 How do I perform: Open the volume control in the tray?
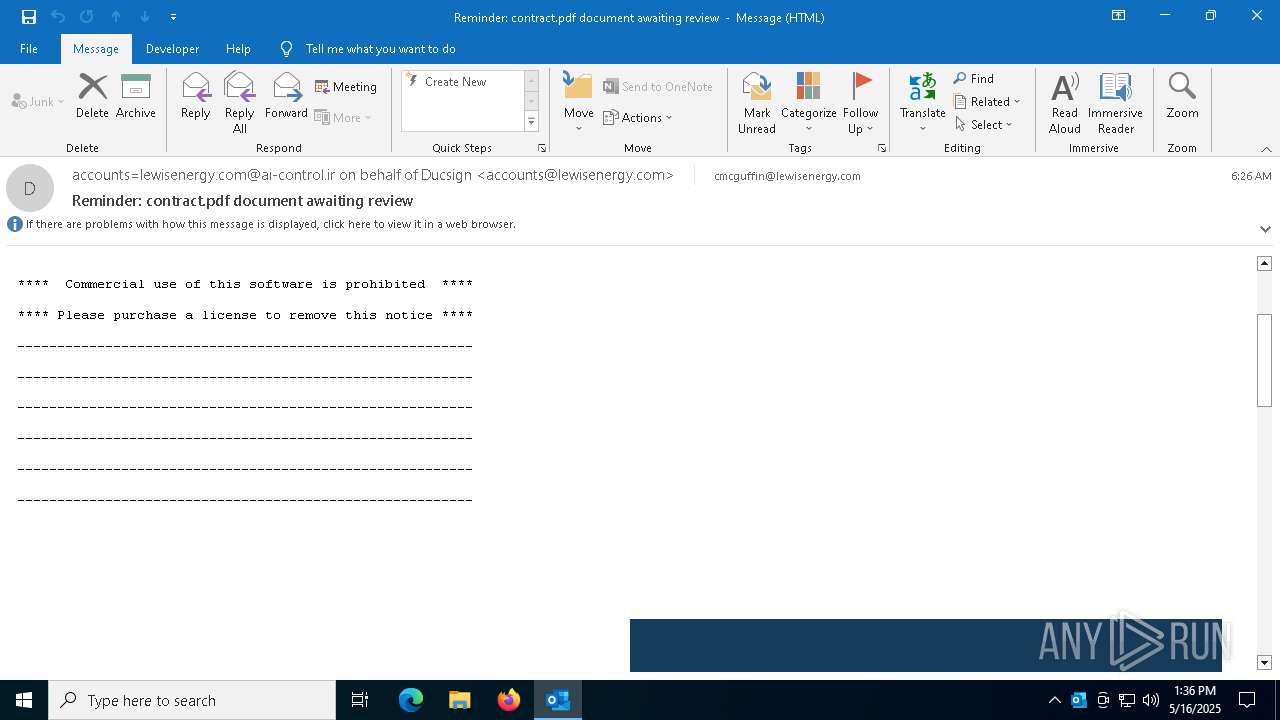[1151, 700]
